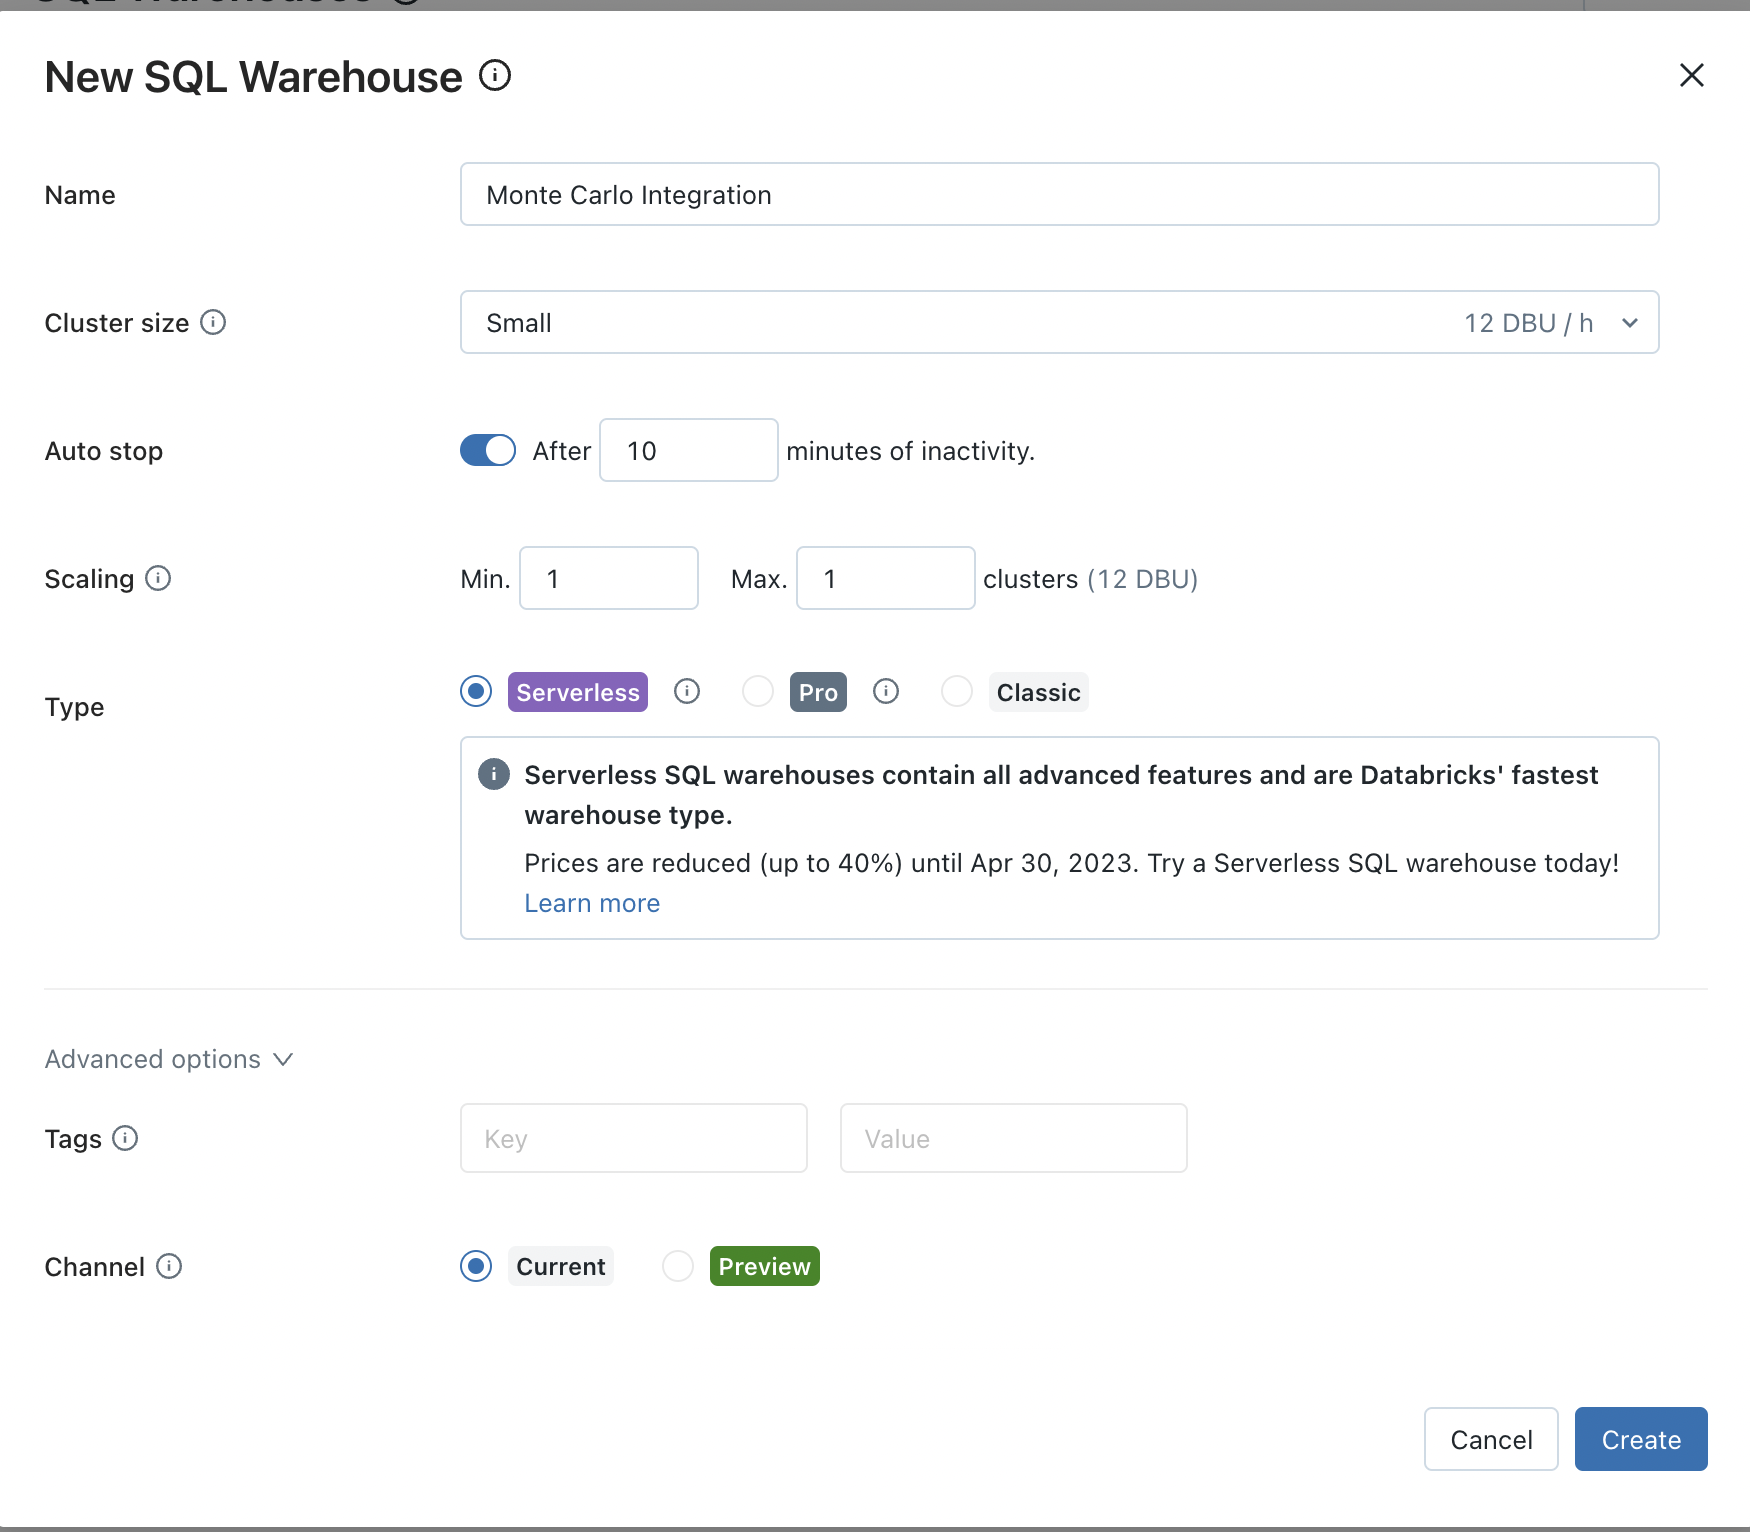
Task: Click the Min clusters field
Action: pyautogui.click(x=609, y=578)
